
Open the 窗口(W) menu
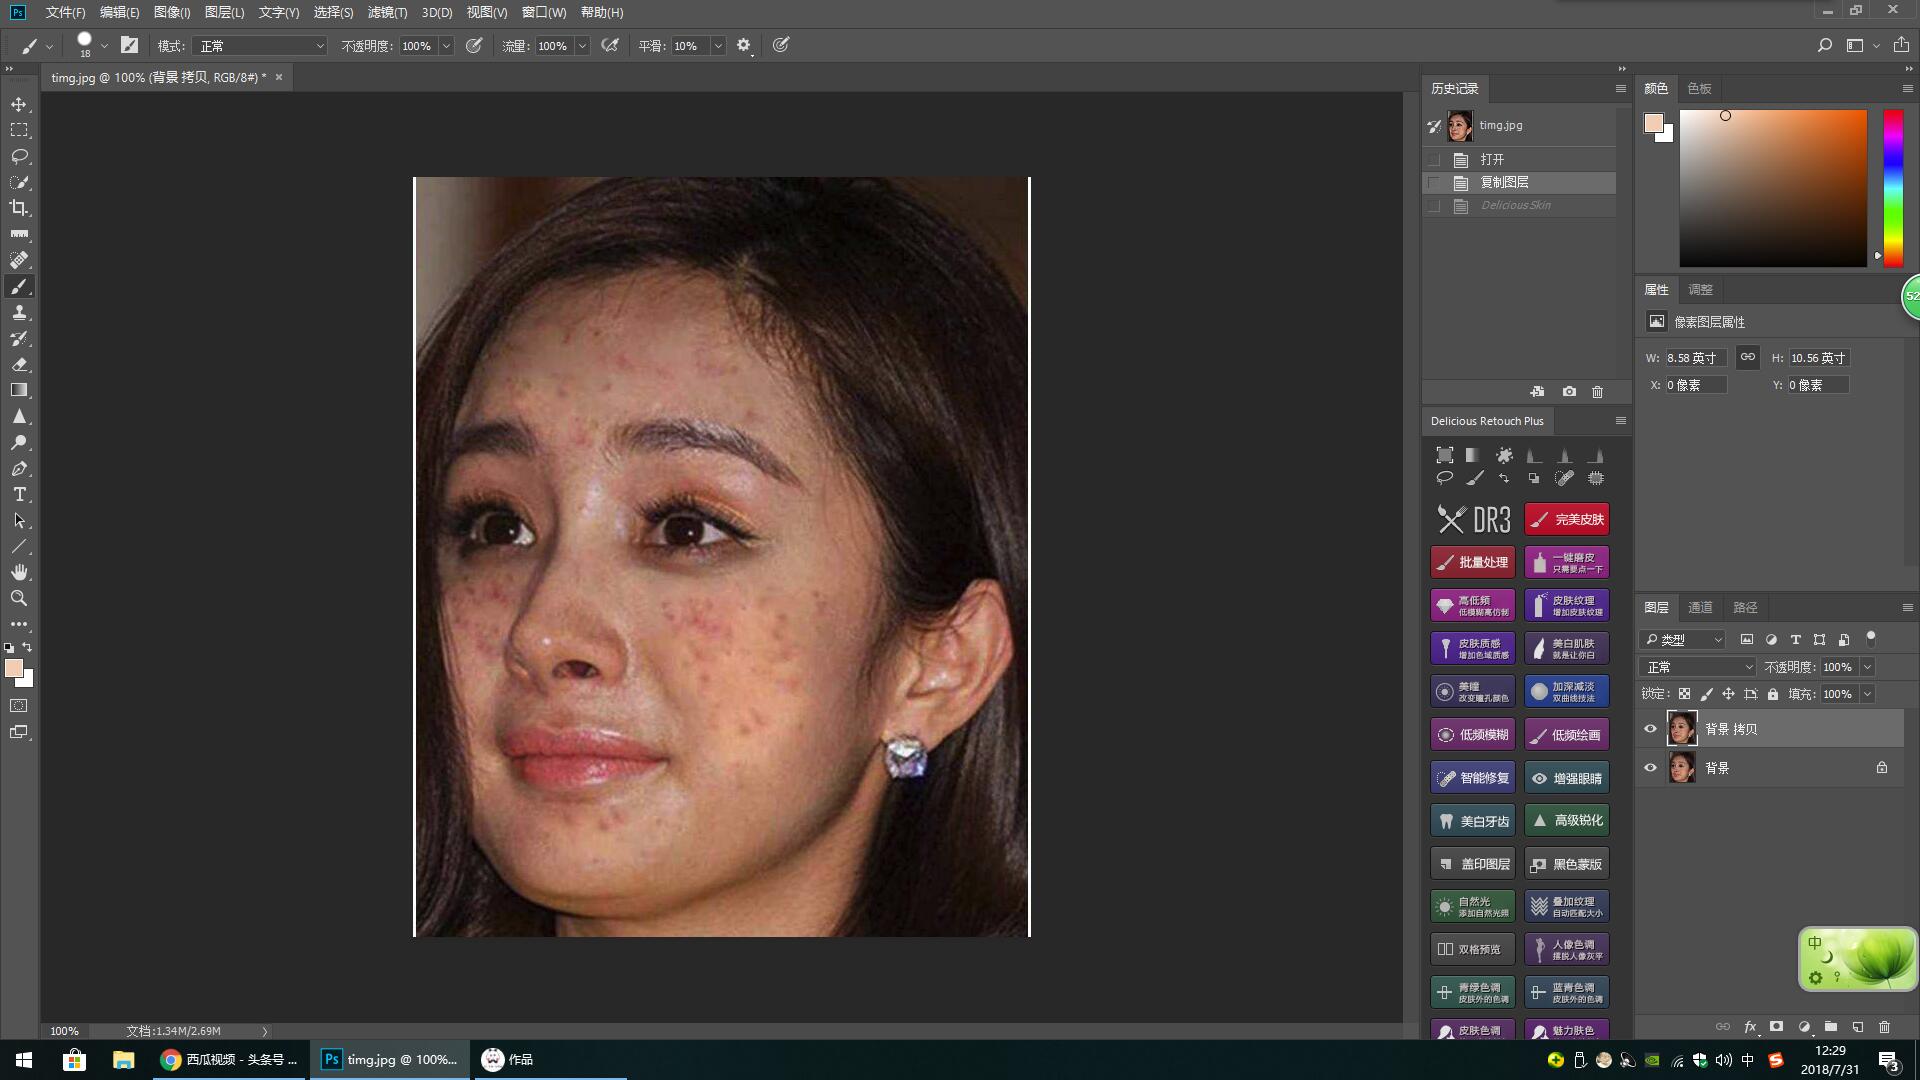click(544, 12)
